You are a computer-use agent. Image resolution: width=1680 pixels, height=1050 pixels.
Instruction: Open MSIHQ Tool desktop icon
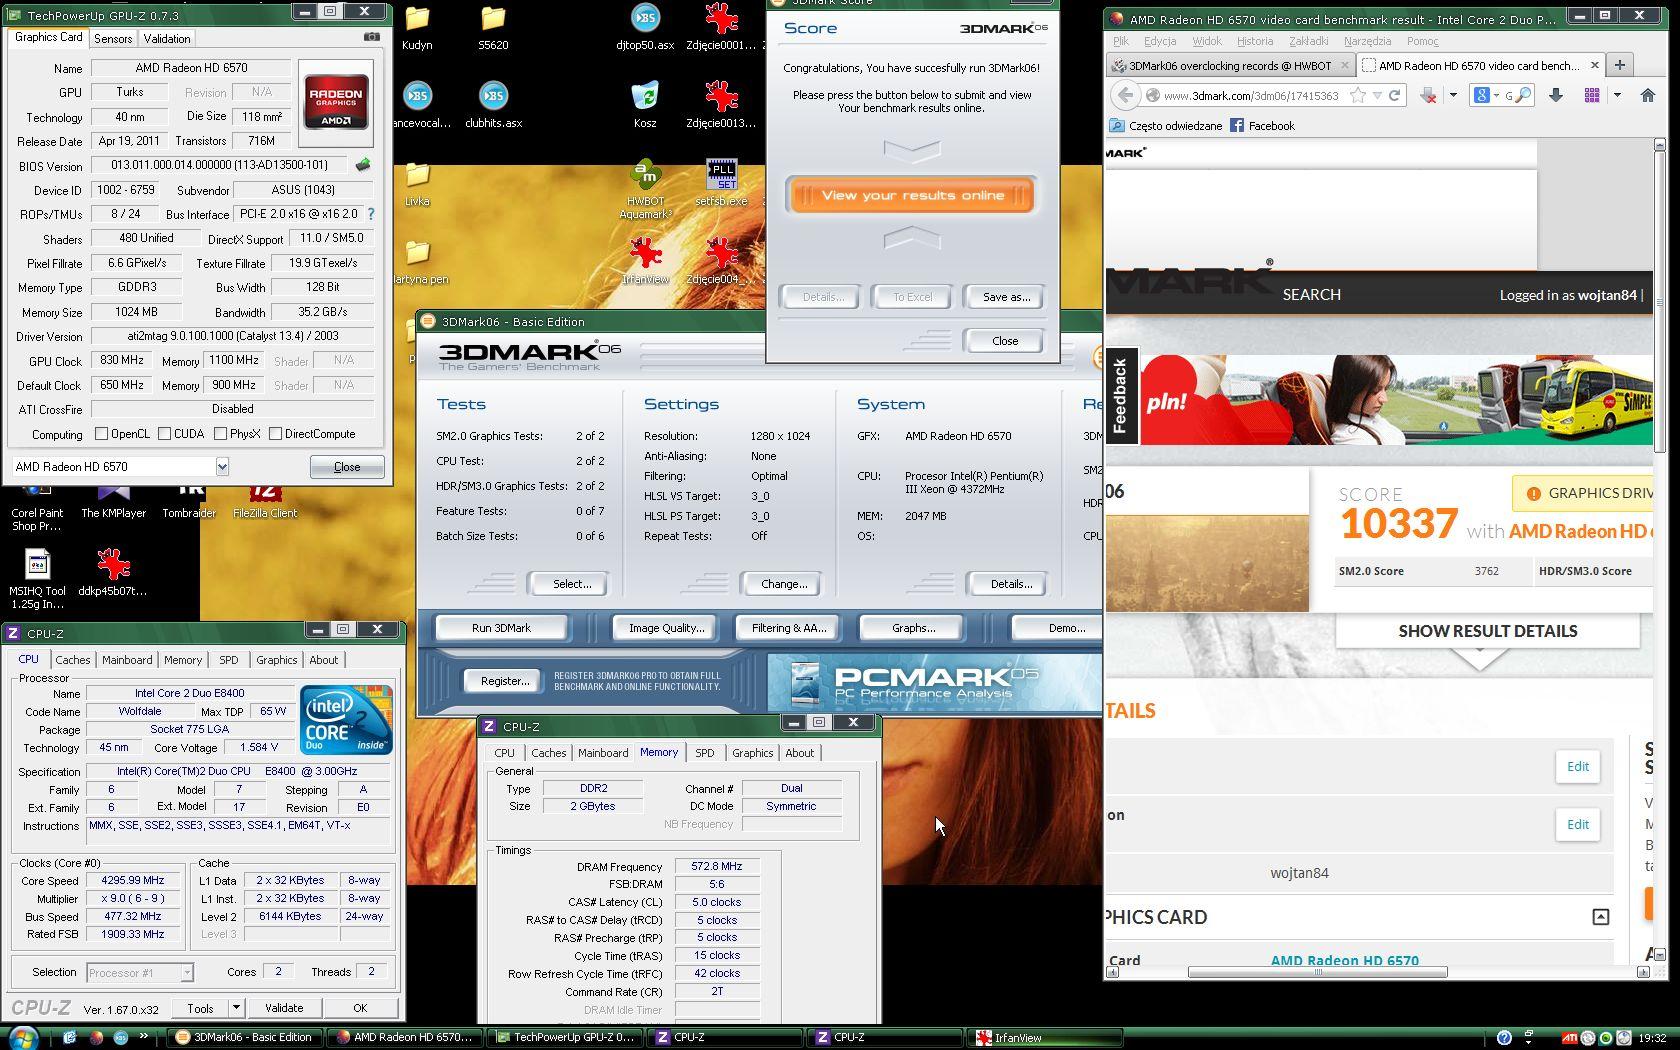click(x=38, y=580)
